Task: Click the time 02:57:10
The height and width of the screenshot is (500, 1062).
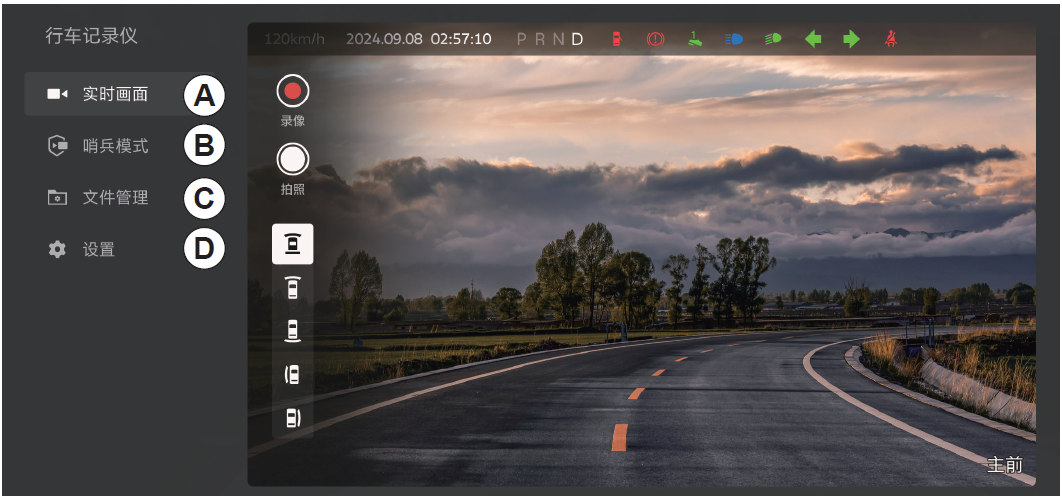Action: [x=461, y=39]
